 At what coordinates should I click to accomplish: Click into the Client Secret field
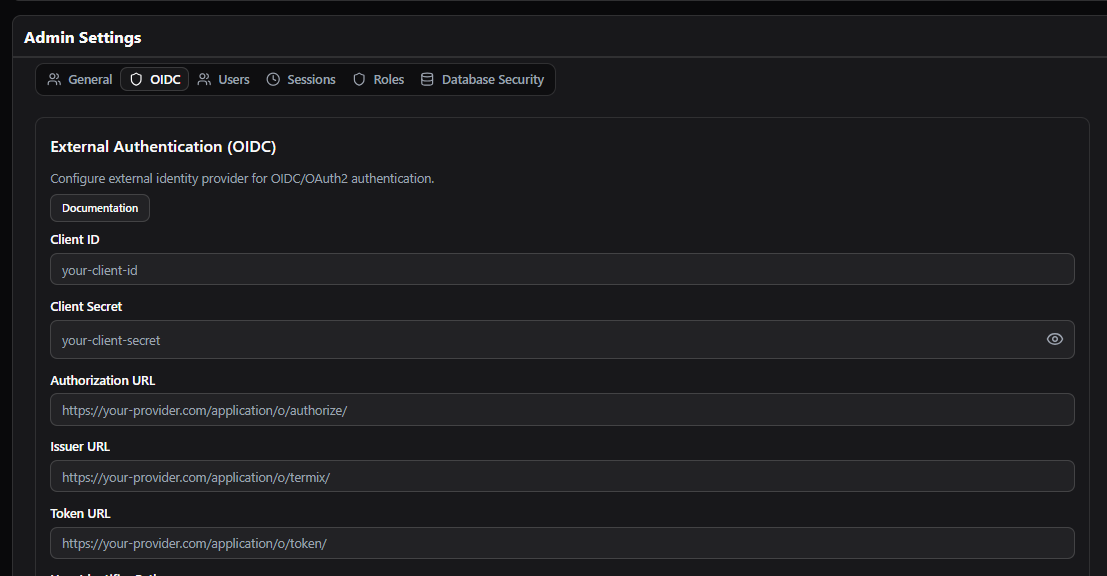540,340
